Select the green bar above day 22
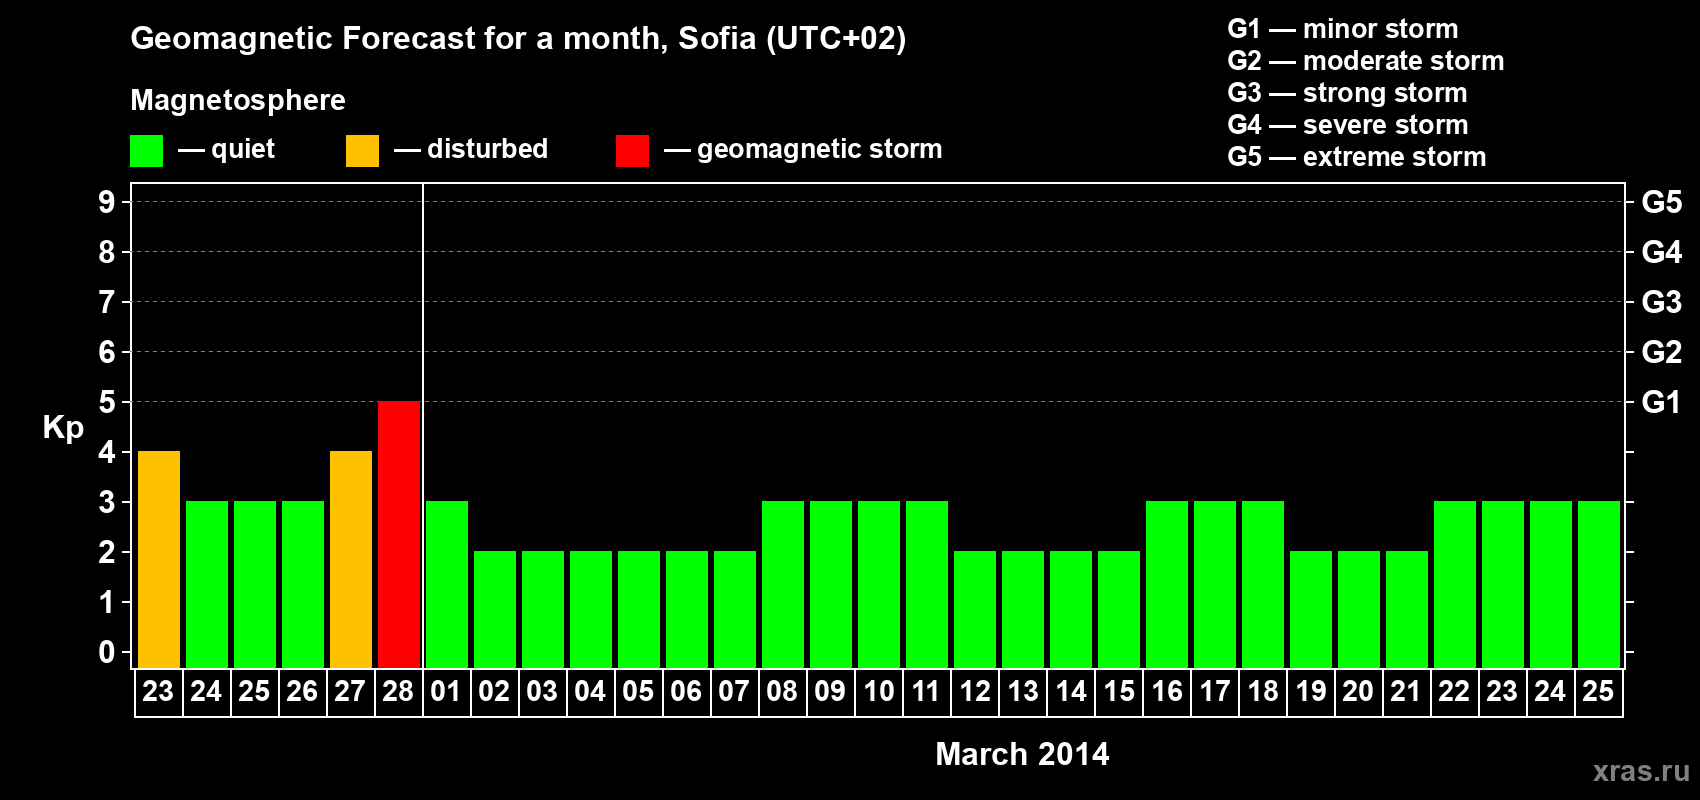1700x800 pixels. tap(1455, 584)
